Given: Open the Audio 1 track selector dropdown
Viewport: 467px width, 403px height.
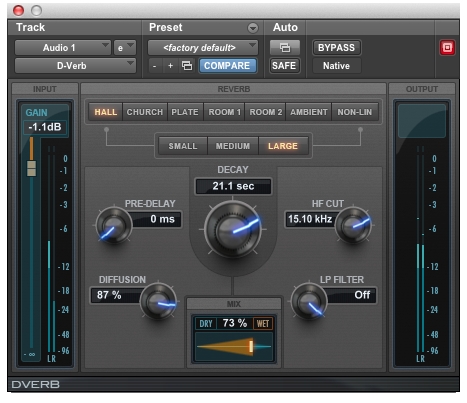Looking at the screenshot, I should click(62, 48).
